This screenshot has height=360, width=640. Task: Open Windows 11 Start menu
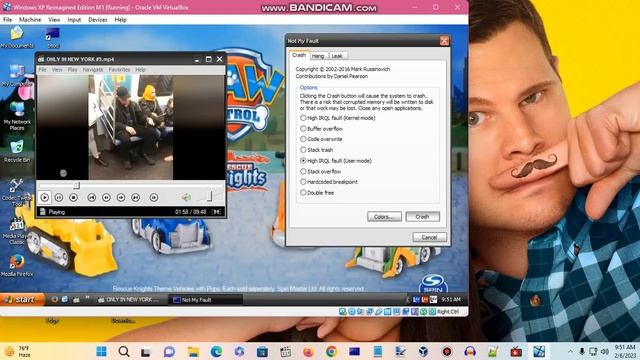(x=101, y=351)
